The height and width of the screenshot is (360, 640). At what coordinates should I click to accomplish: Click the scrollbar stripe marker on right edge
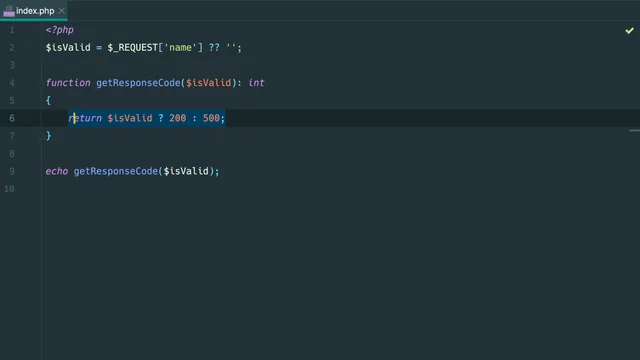[x=634, y=131]
